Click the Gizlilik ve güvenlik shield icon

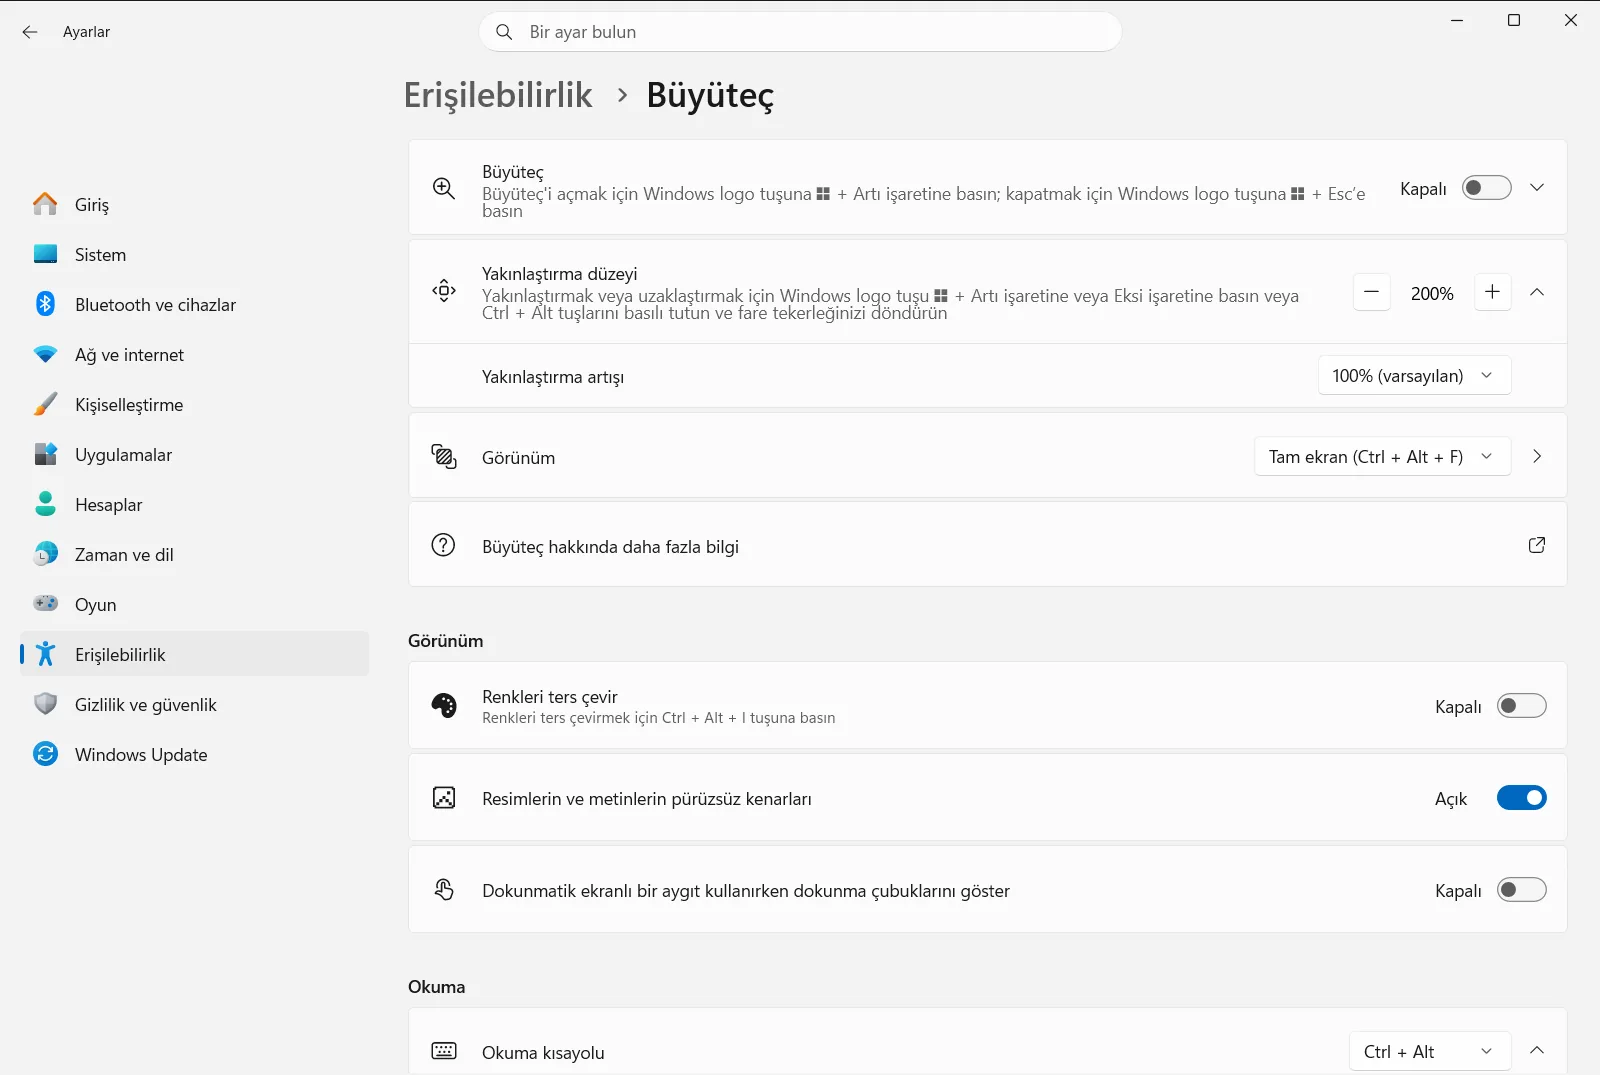click(45, 704)
